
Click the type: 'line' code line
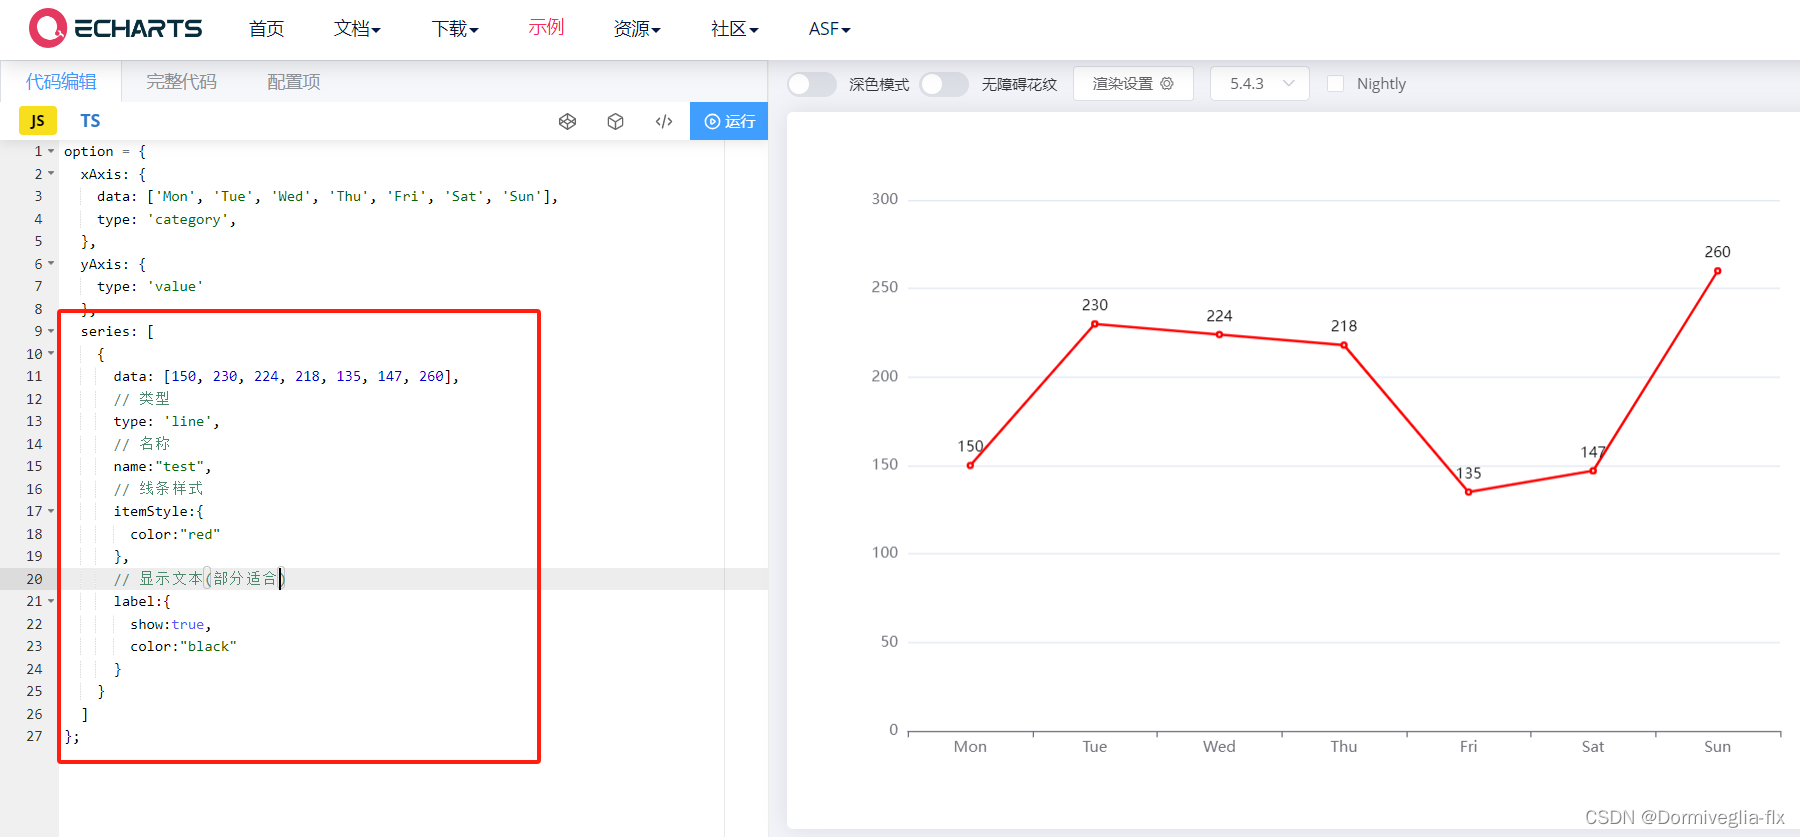(x=166, y=421)
